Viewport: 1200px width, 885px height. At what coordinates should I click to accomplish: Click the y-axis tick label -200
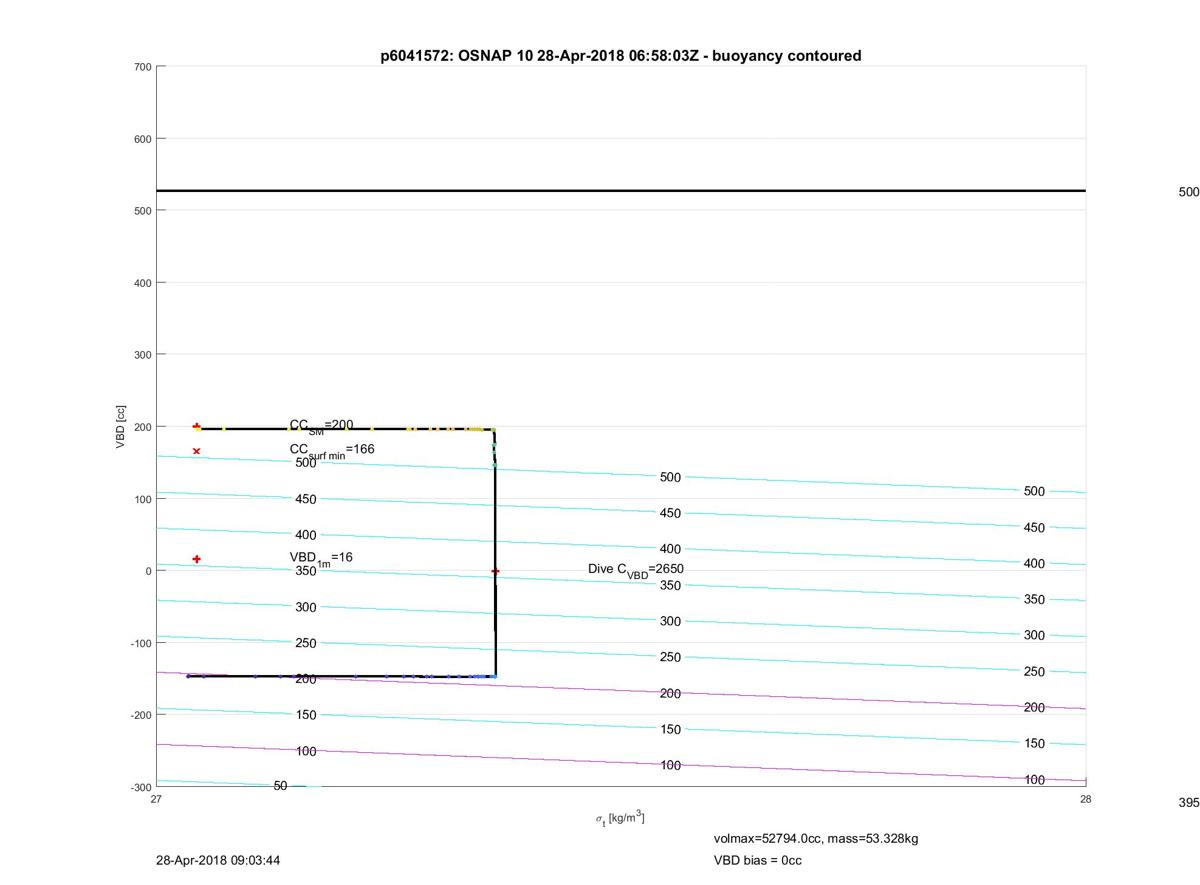click(x=140, y=715)
